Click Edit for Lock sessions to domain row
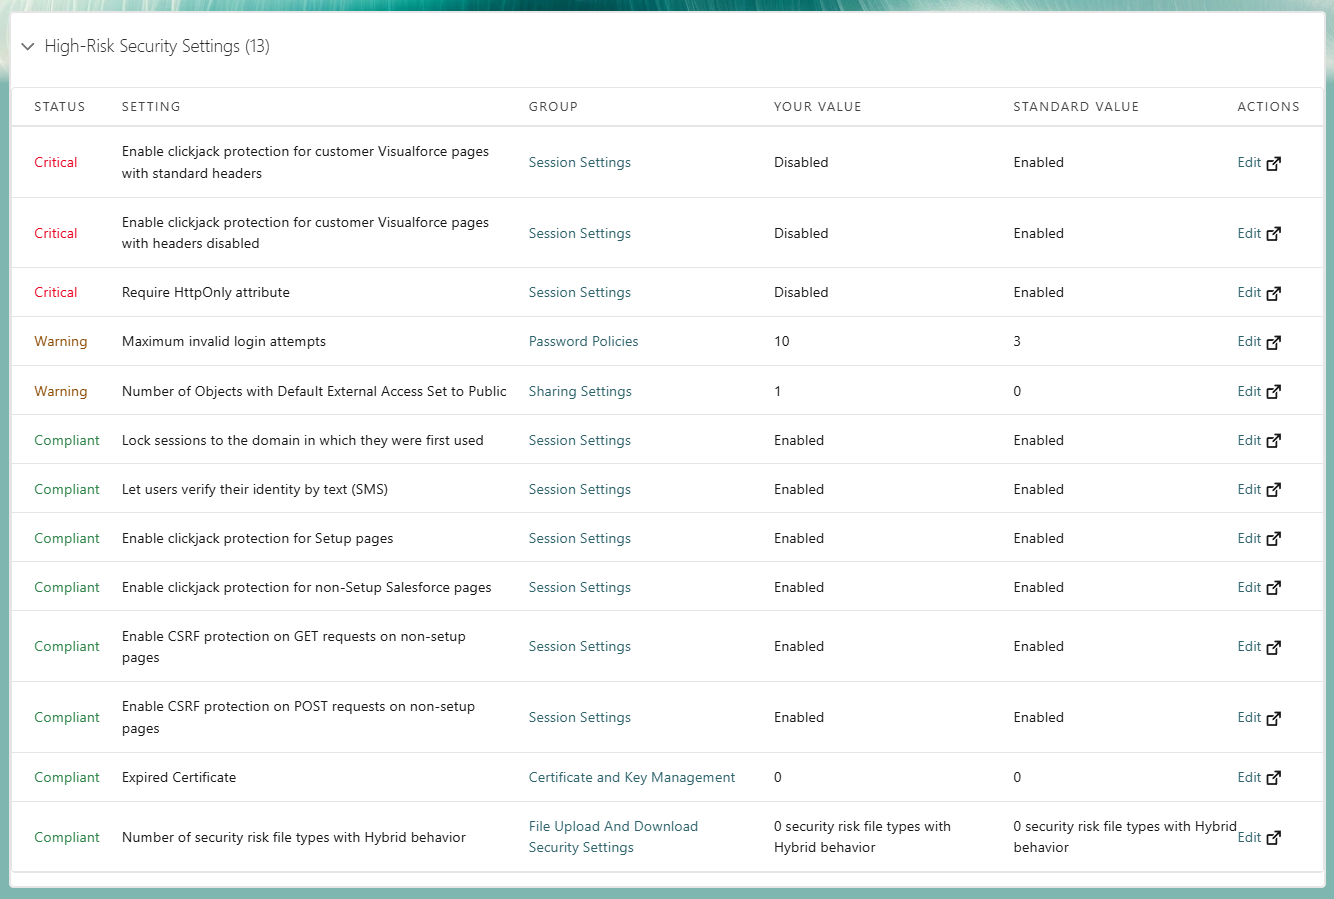Image resolution: width=1334 pixels, height=899 pixels. [x=1248, y=440]
